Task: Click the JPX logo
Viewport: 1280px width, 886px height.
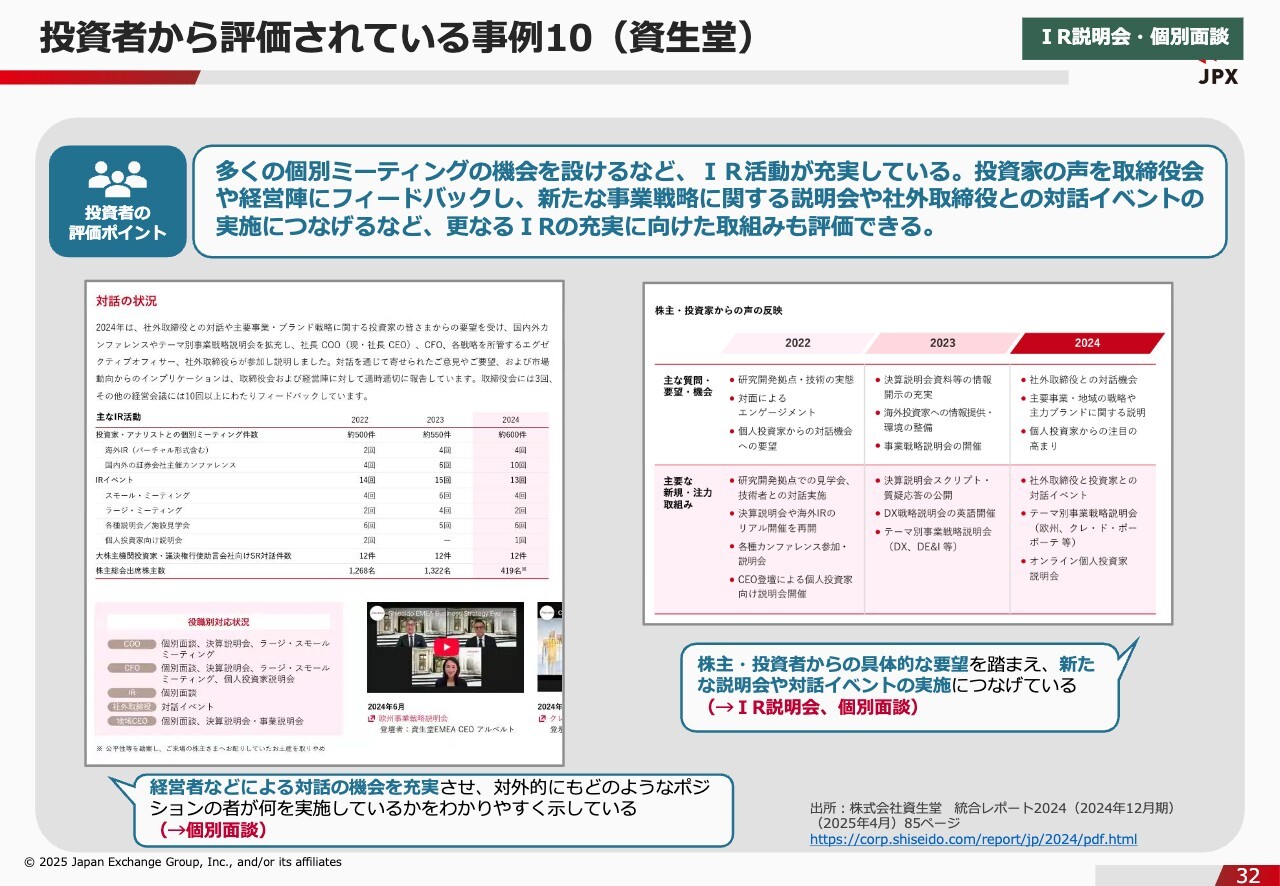Action: pos(1217,75)
